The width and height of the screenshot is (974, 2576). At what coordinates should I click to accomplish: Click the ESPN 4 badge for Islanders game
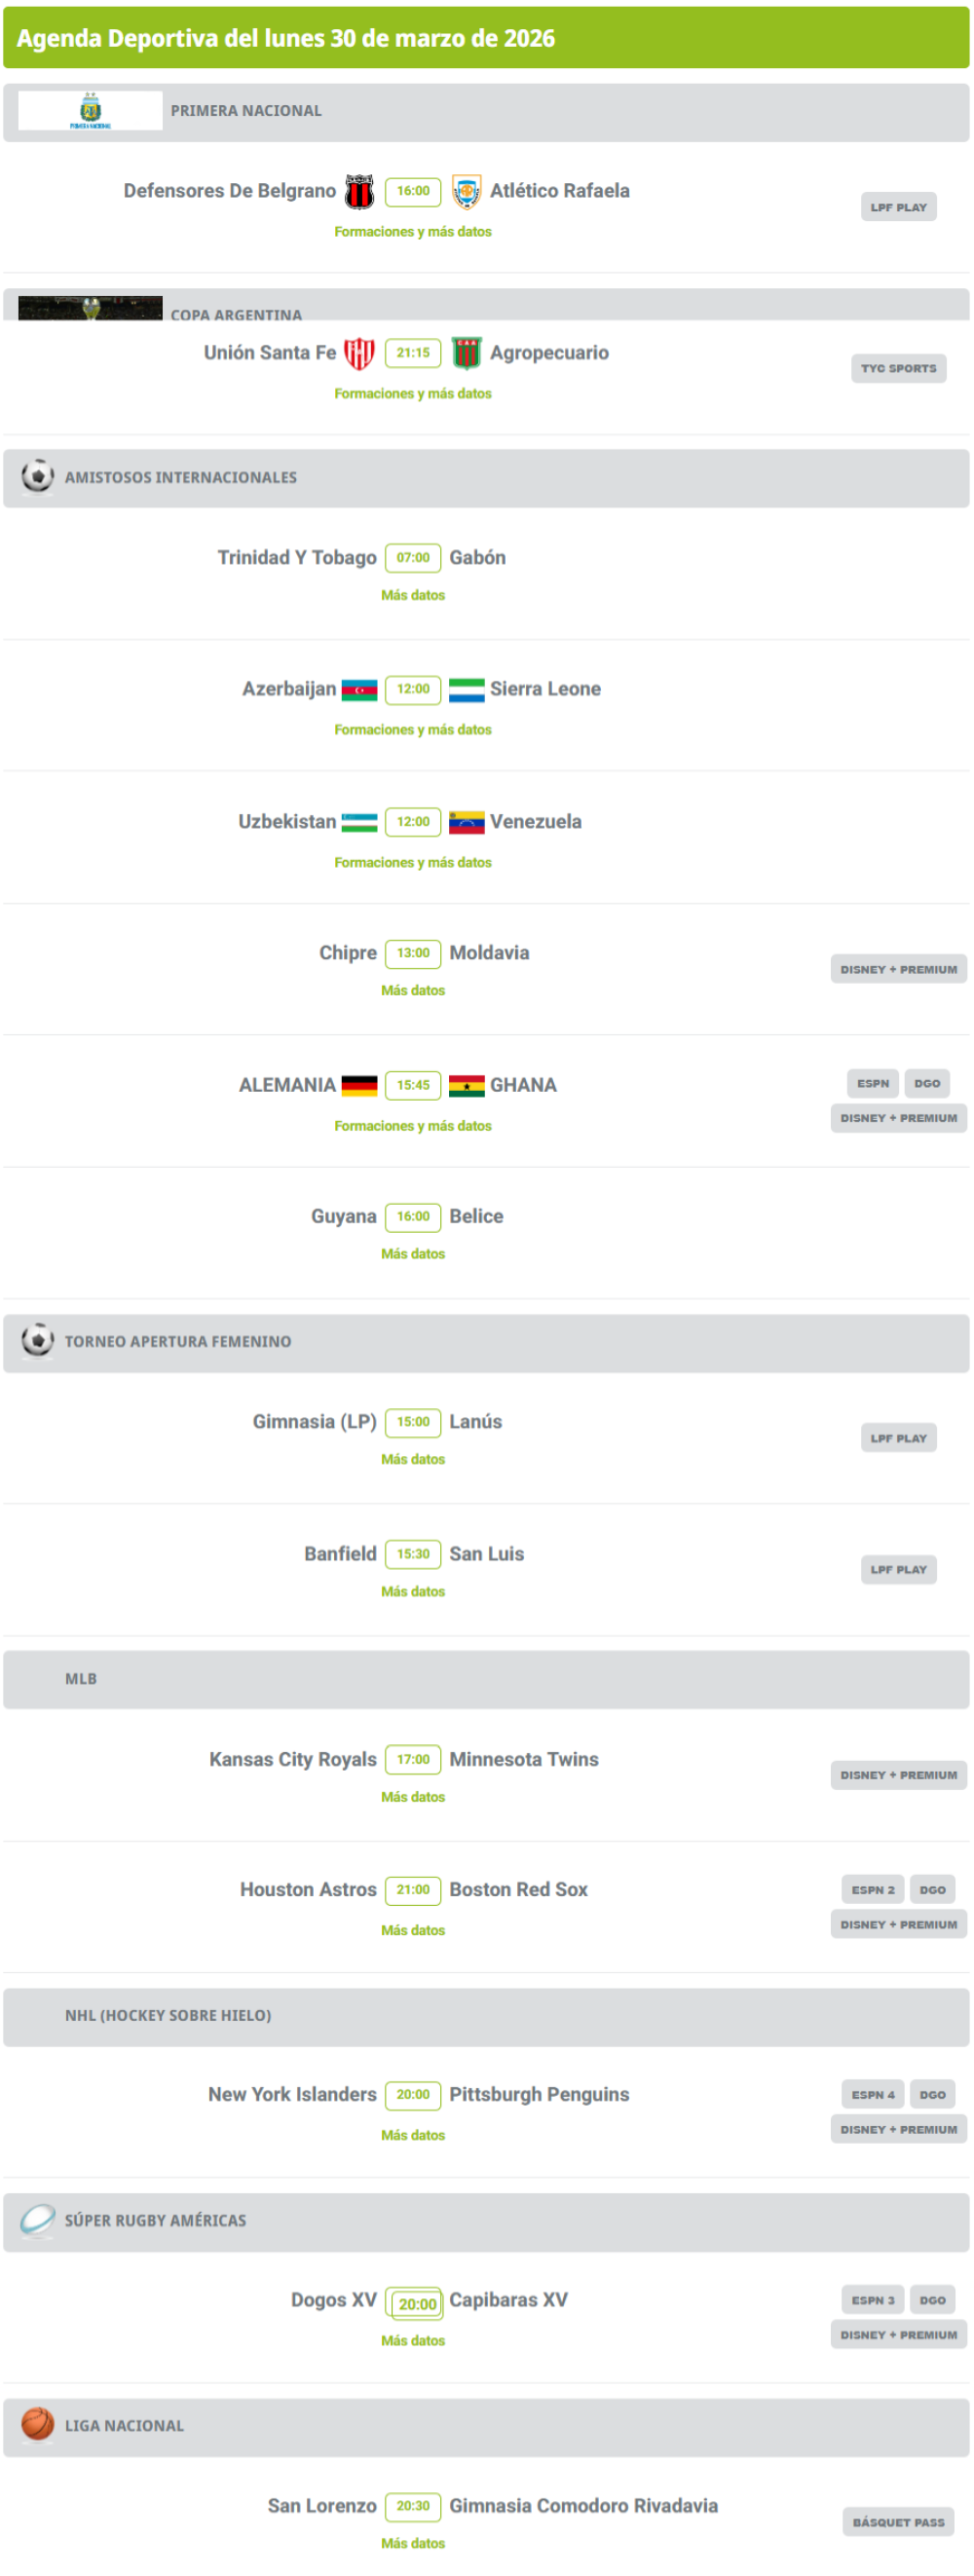point(872,2094)
